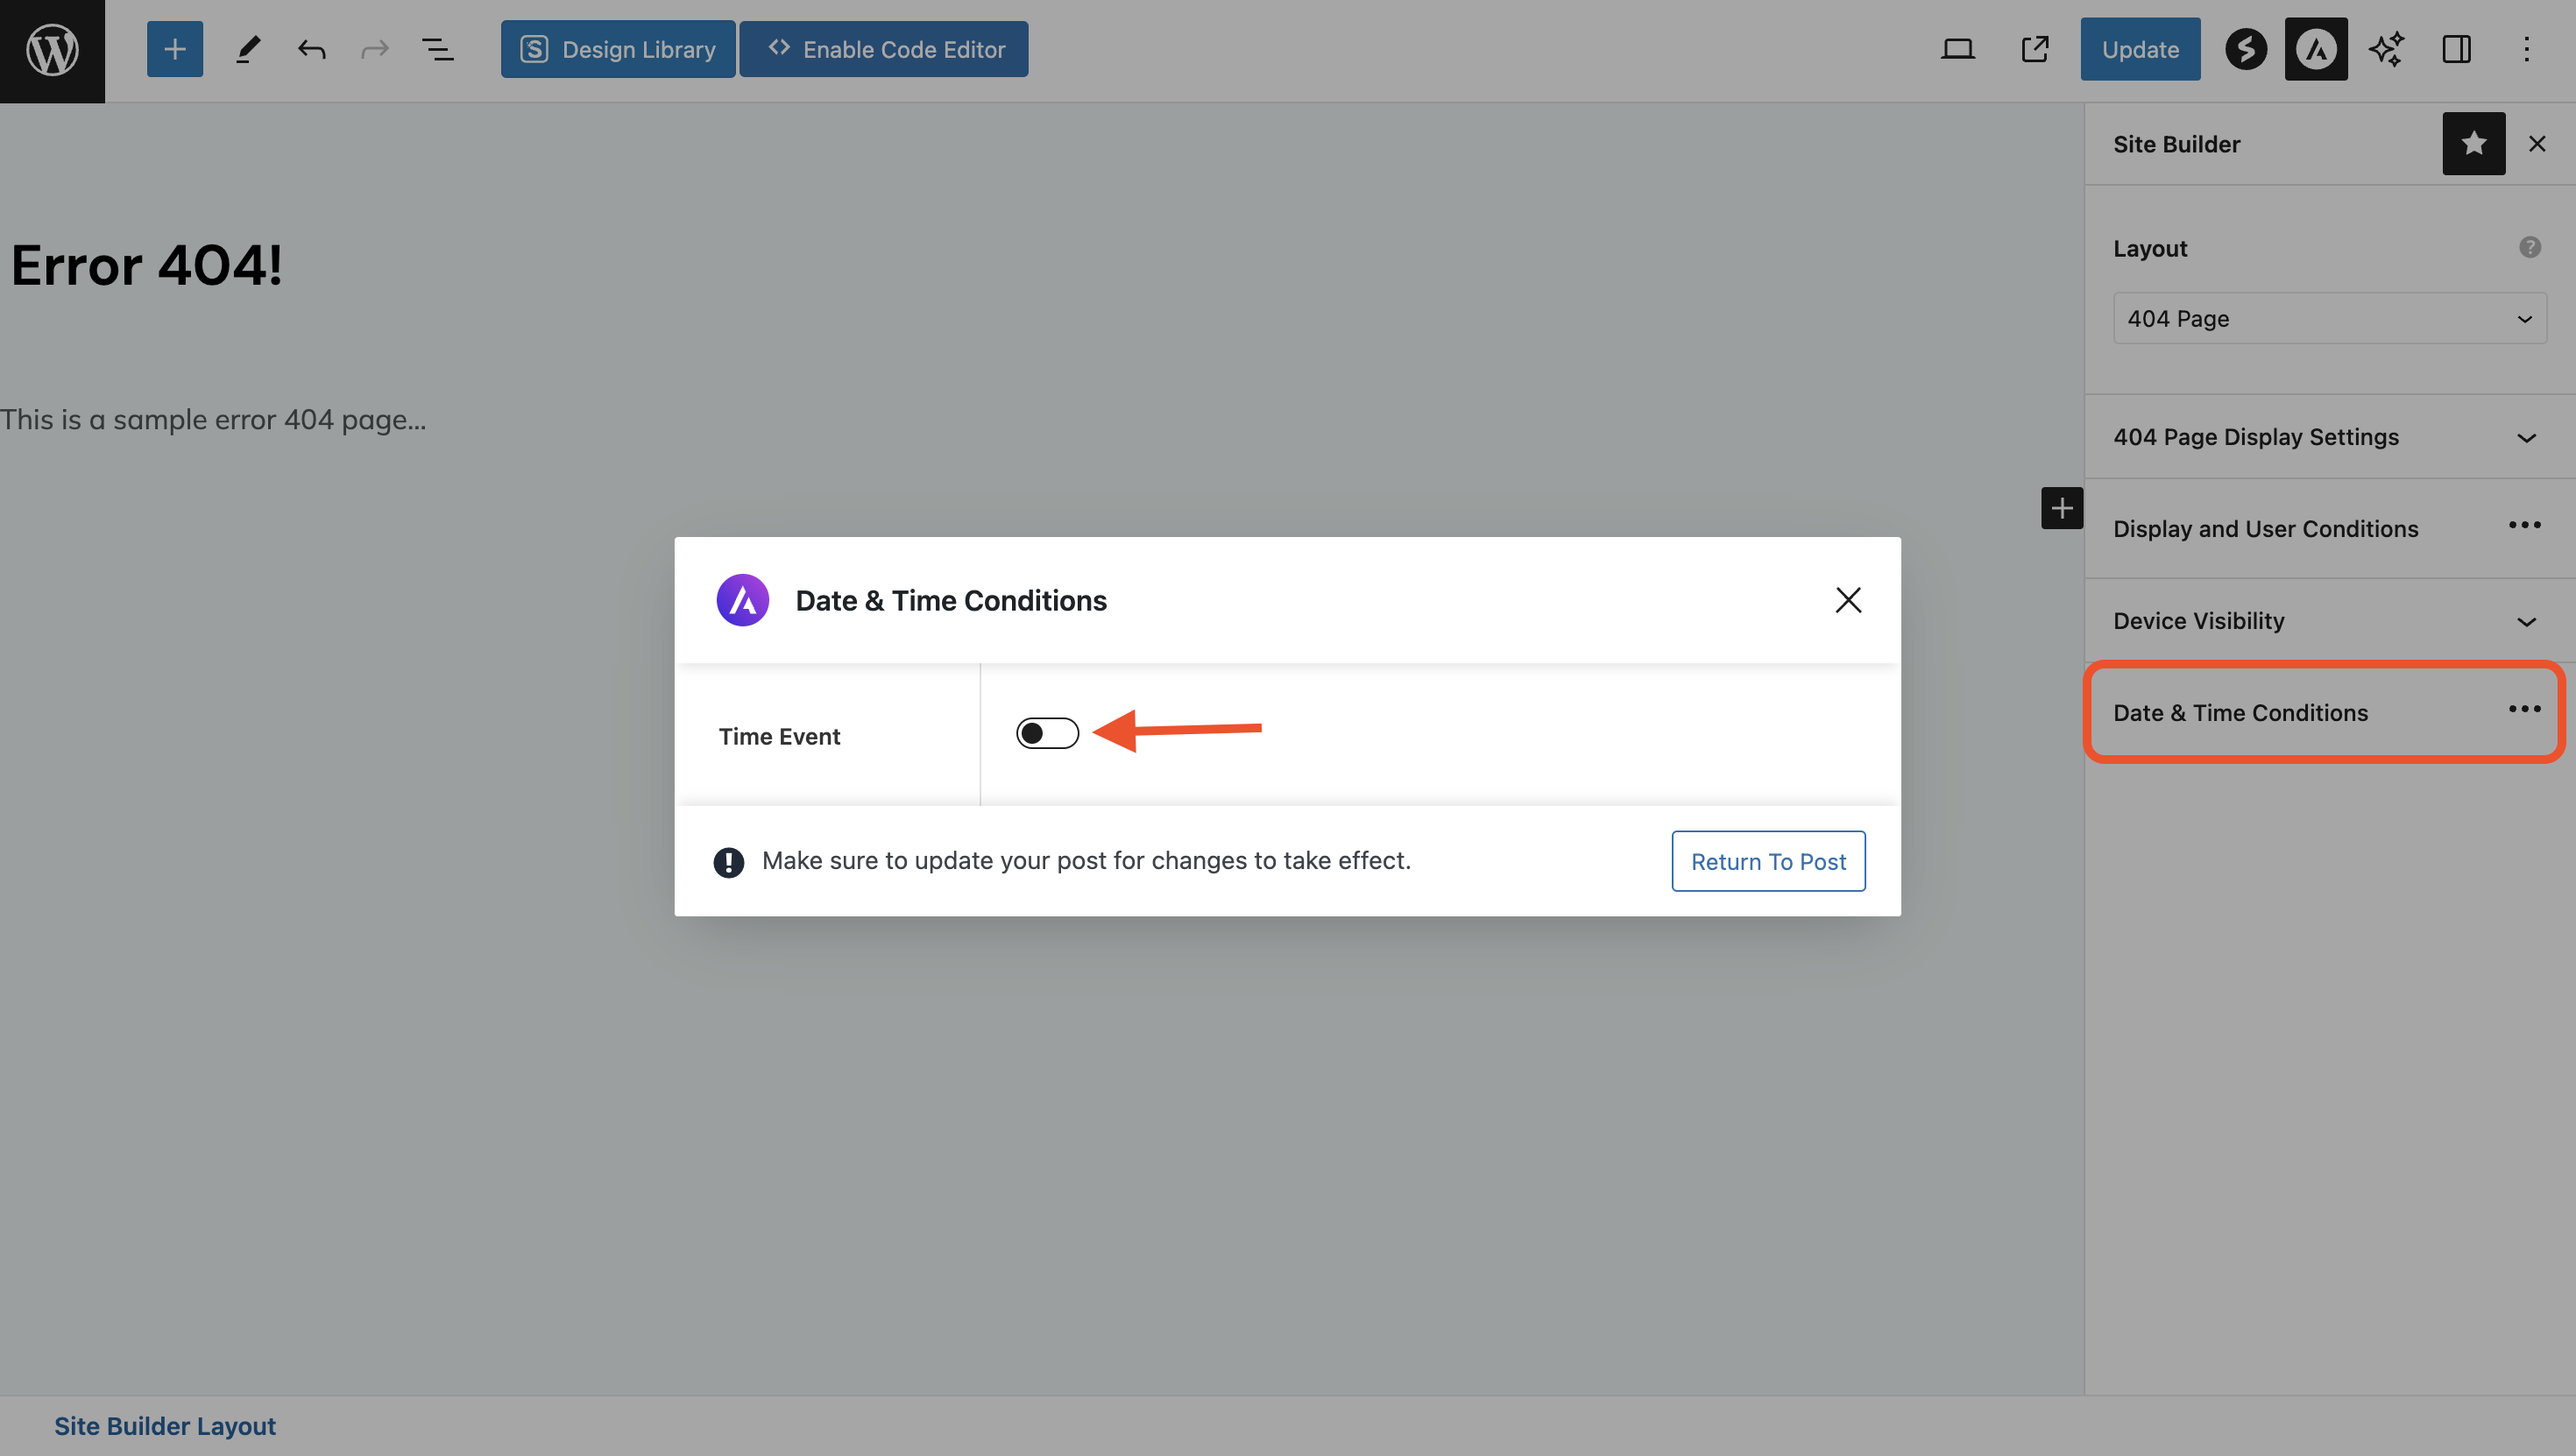
Task: Click the Update button
Action: pos(2140,49)
